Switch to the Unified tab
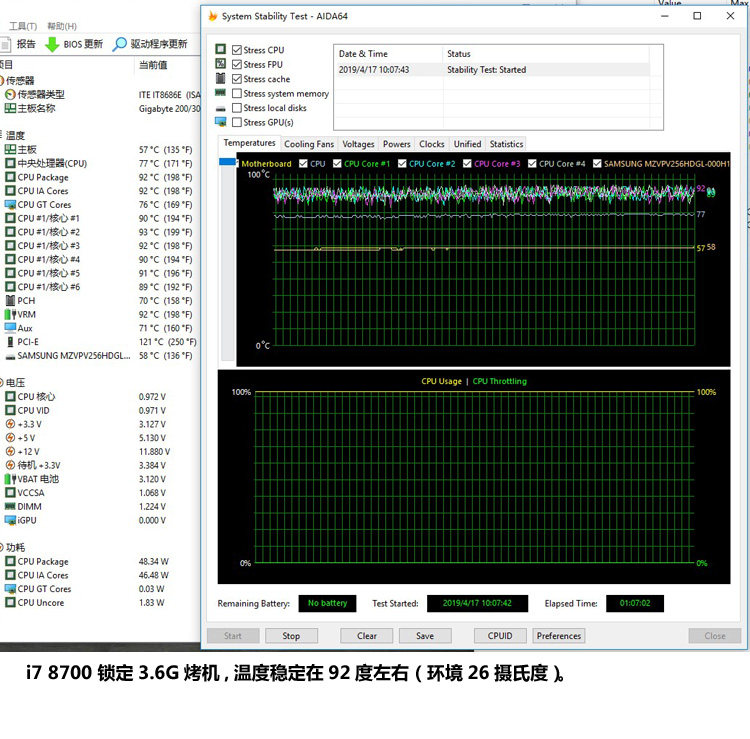 pos(467,144)
